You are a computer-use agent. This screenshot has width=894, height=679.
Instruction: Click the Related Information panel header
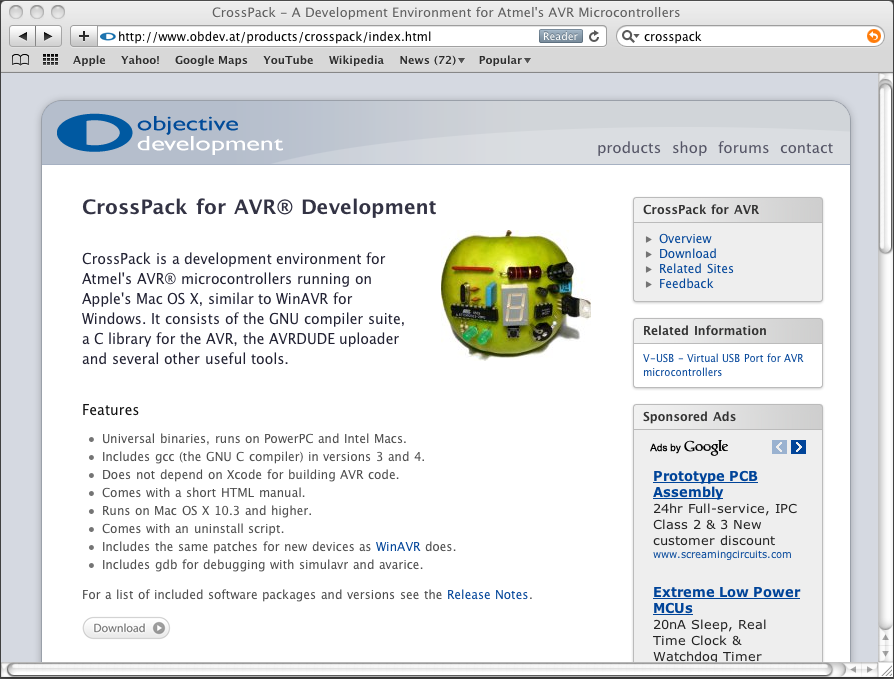728,331
